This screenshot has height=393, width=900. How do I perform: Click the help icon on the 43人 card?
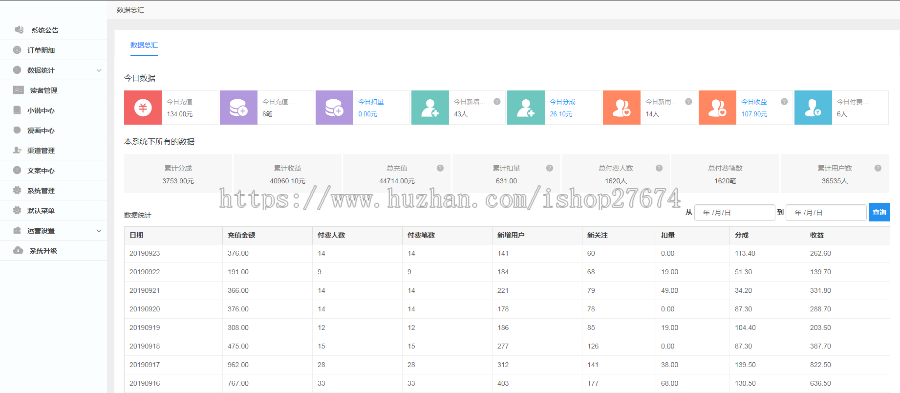[497, 102]
